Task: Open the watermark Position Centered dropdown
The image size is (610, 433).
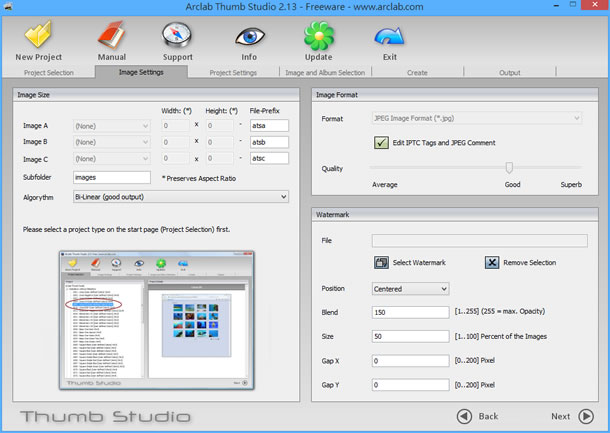Action: point(410,289)
